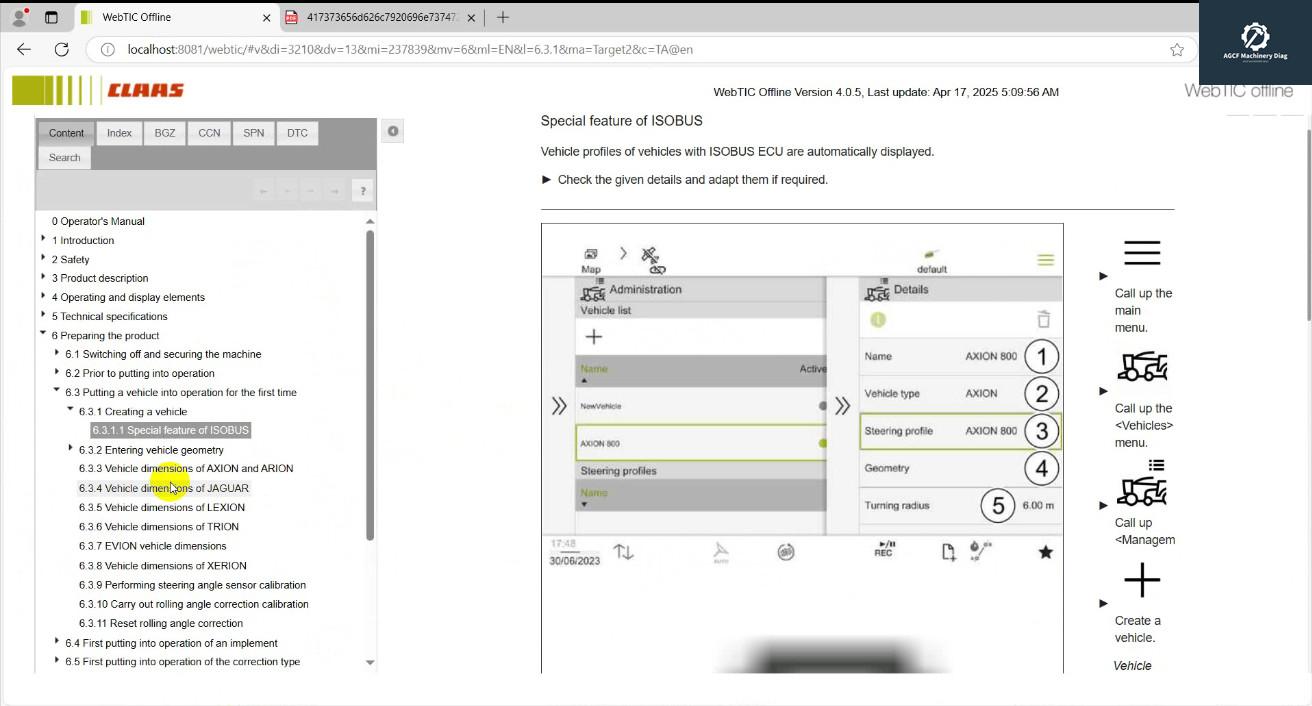The height and width of the screenshot is (706, 1312).
Task: Switch to the DTC tab
Action: (297, 132)
